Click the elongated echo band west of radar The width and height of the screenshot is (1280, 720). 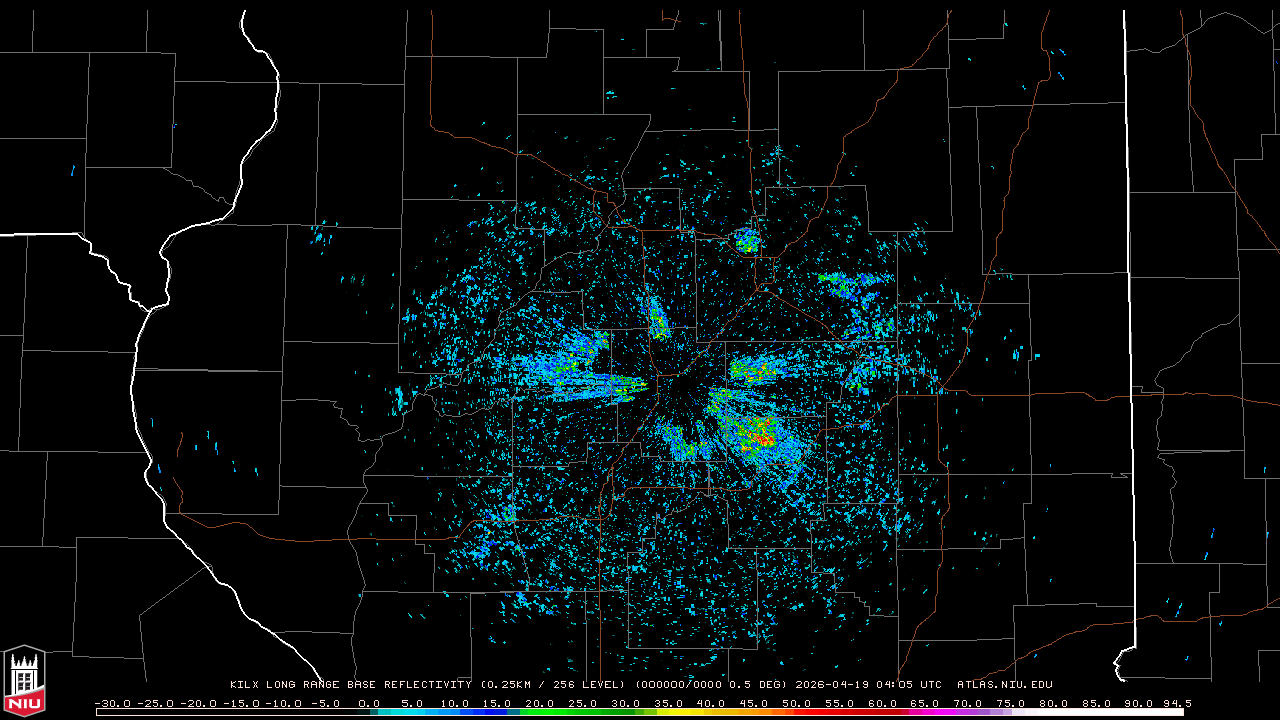[585, 385]
